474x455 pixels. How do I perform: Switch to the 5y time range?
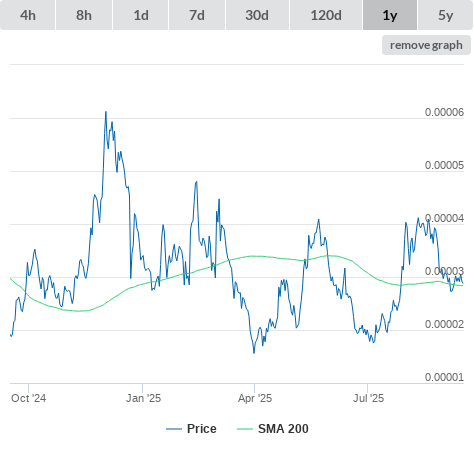click(446, 15)
